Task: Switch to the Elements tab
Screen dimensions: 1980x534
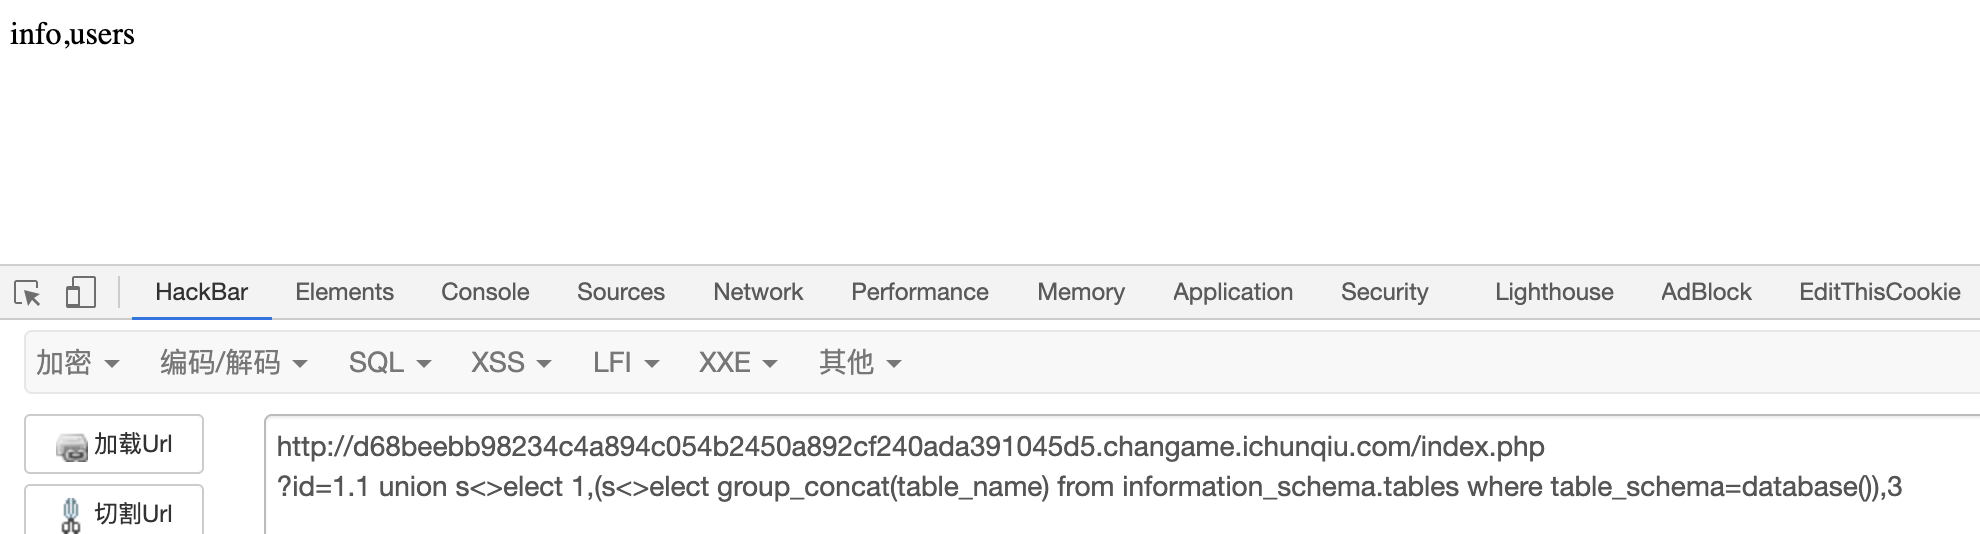Action: 344,292
